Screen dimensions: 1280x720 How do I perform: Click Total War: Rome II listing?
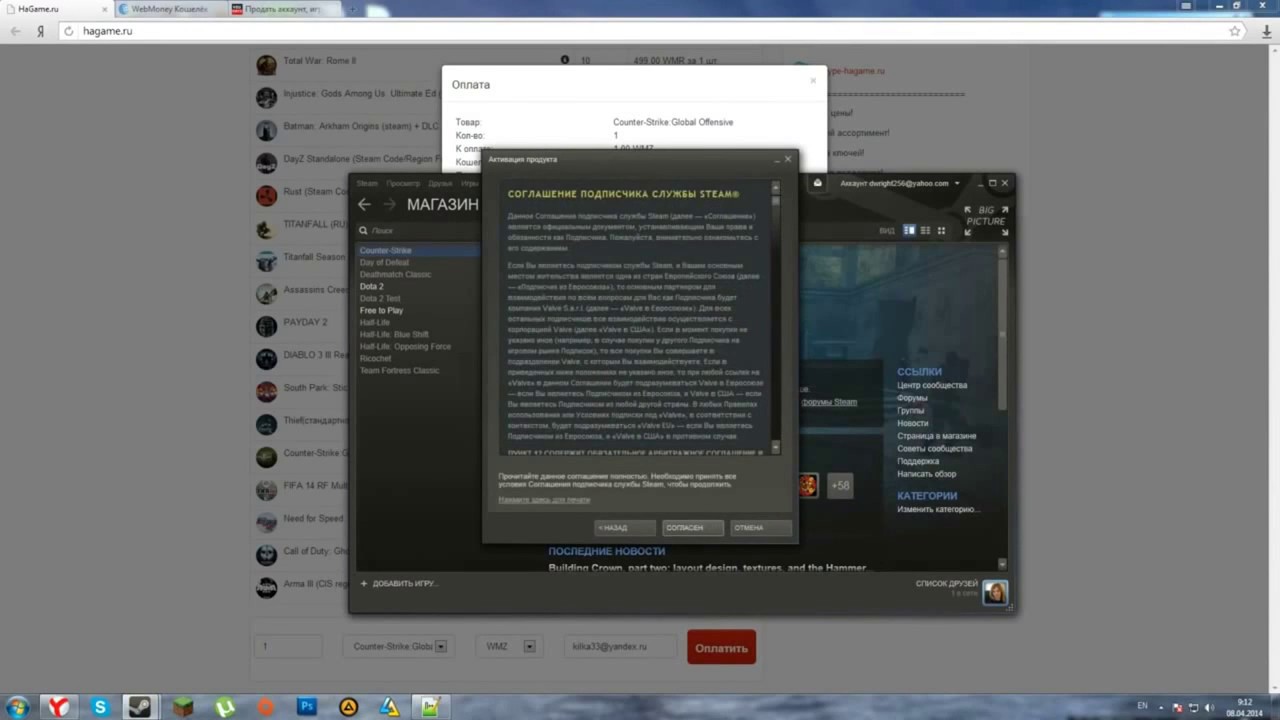coord(319,61)
